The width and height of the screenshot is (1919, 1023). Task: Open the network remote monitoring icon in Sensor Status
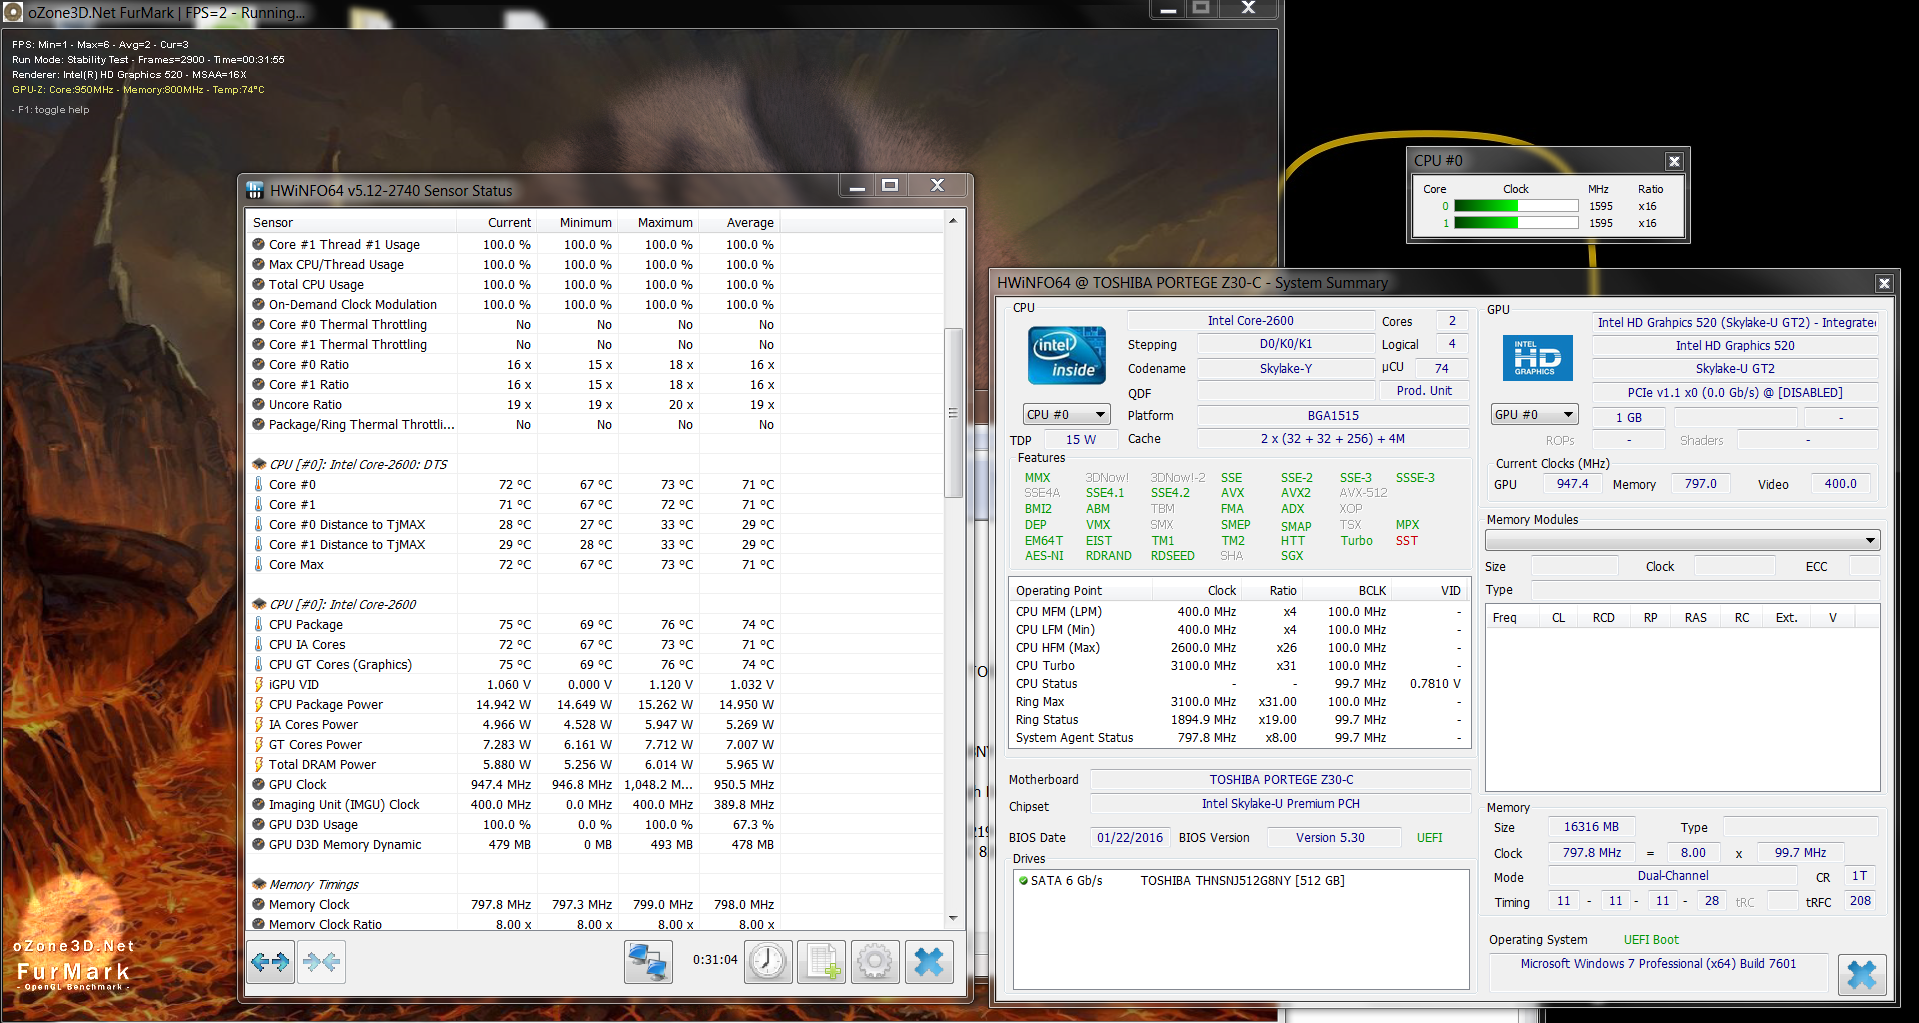tap(648, 962)
